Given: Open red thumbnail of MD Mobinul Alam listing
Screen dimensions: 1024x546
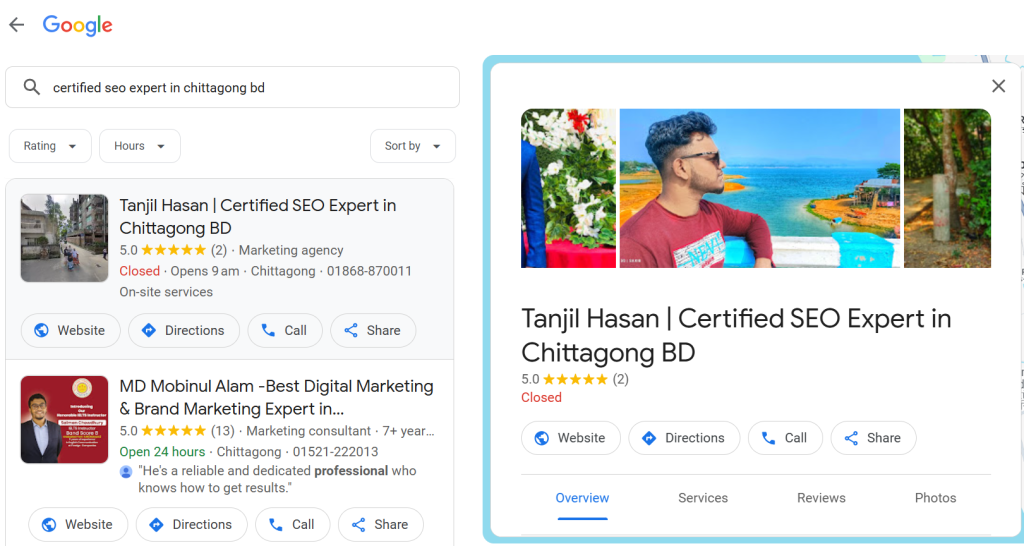Looking at the screenshot, I should point(65,419).
